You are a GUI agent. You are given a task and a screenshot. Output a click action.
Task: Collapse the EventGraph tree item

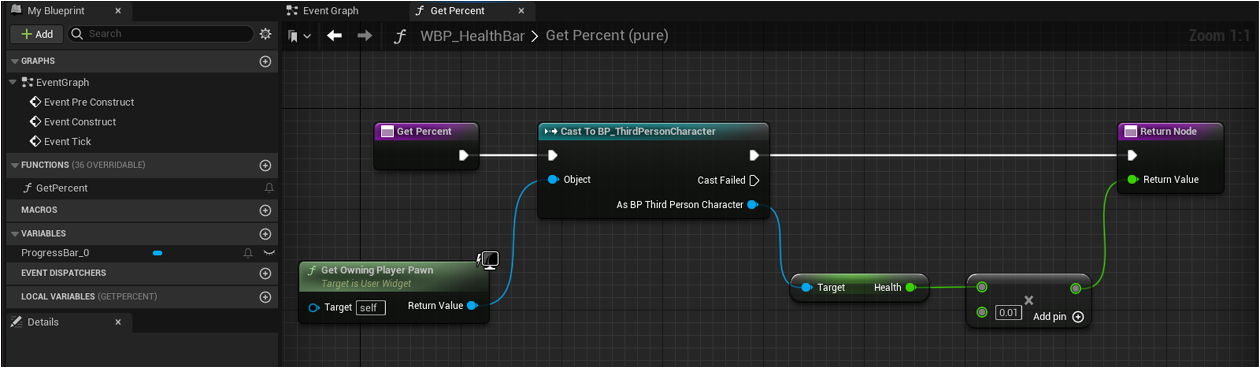13,82
